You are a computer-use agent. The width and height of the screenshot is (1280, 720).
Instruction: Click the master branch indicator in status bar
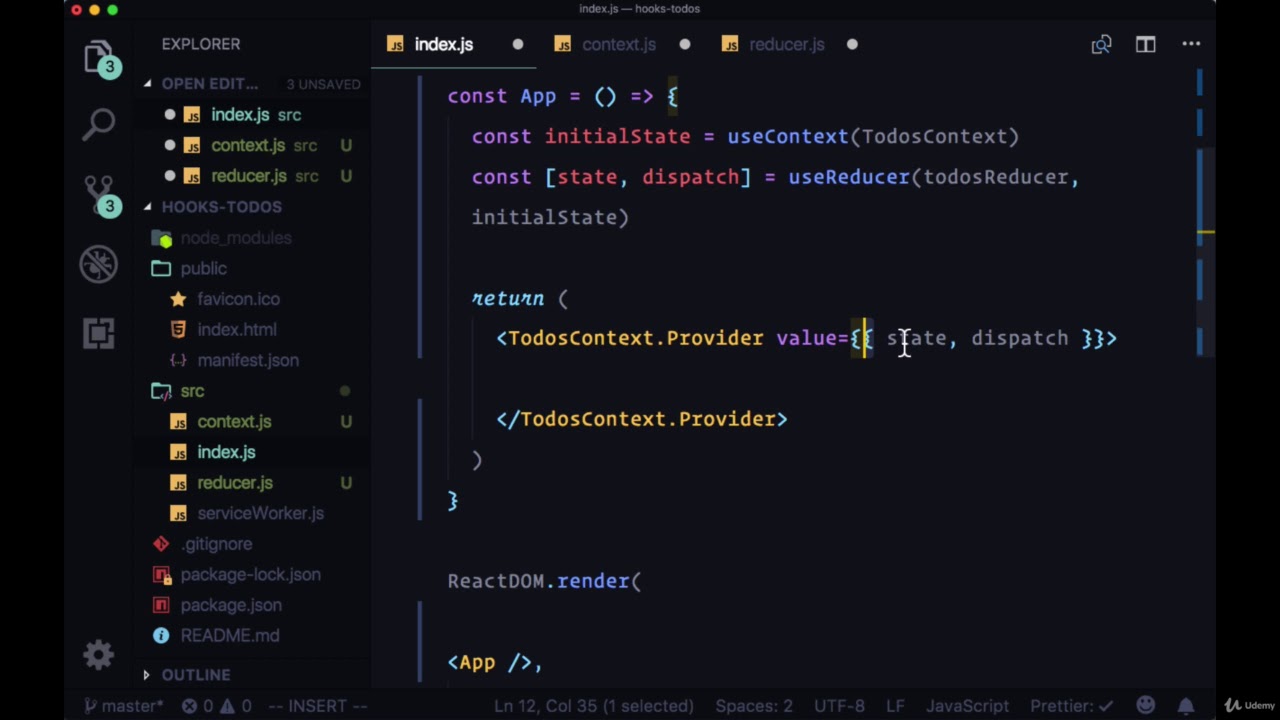123,705
